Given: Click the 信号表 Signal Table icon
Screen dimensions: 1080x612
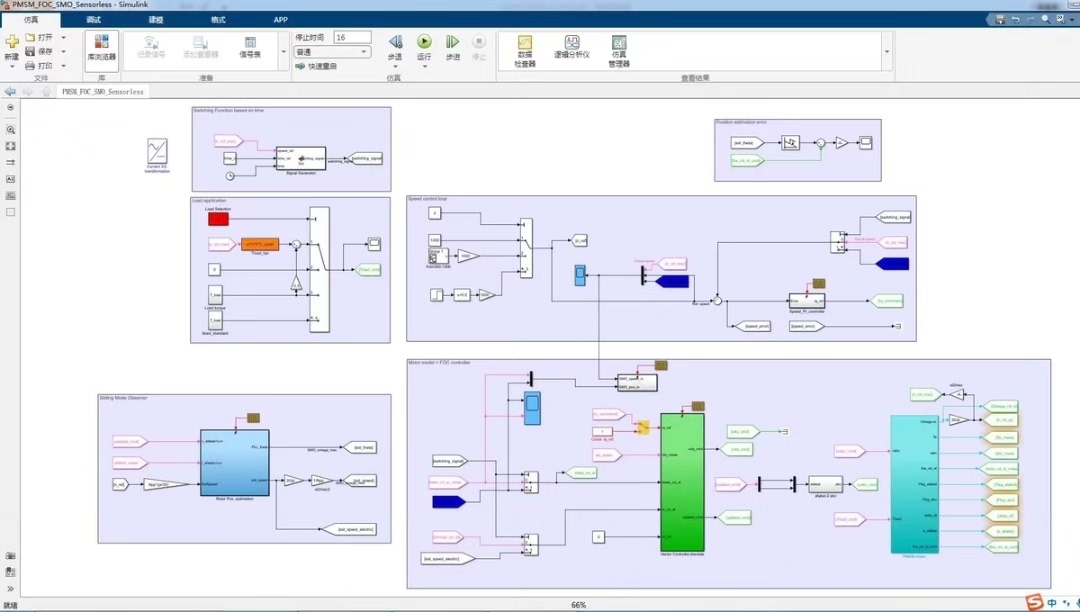Looking at the screenshot, I should 250,47.
